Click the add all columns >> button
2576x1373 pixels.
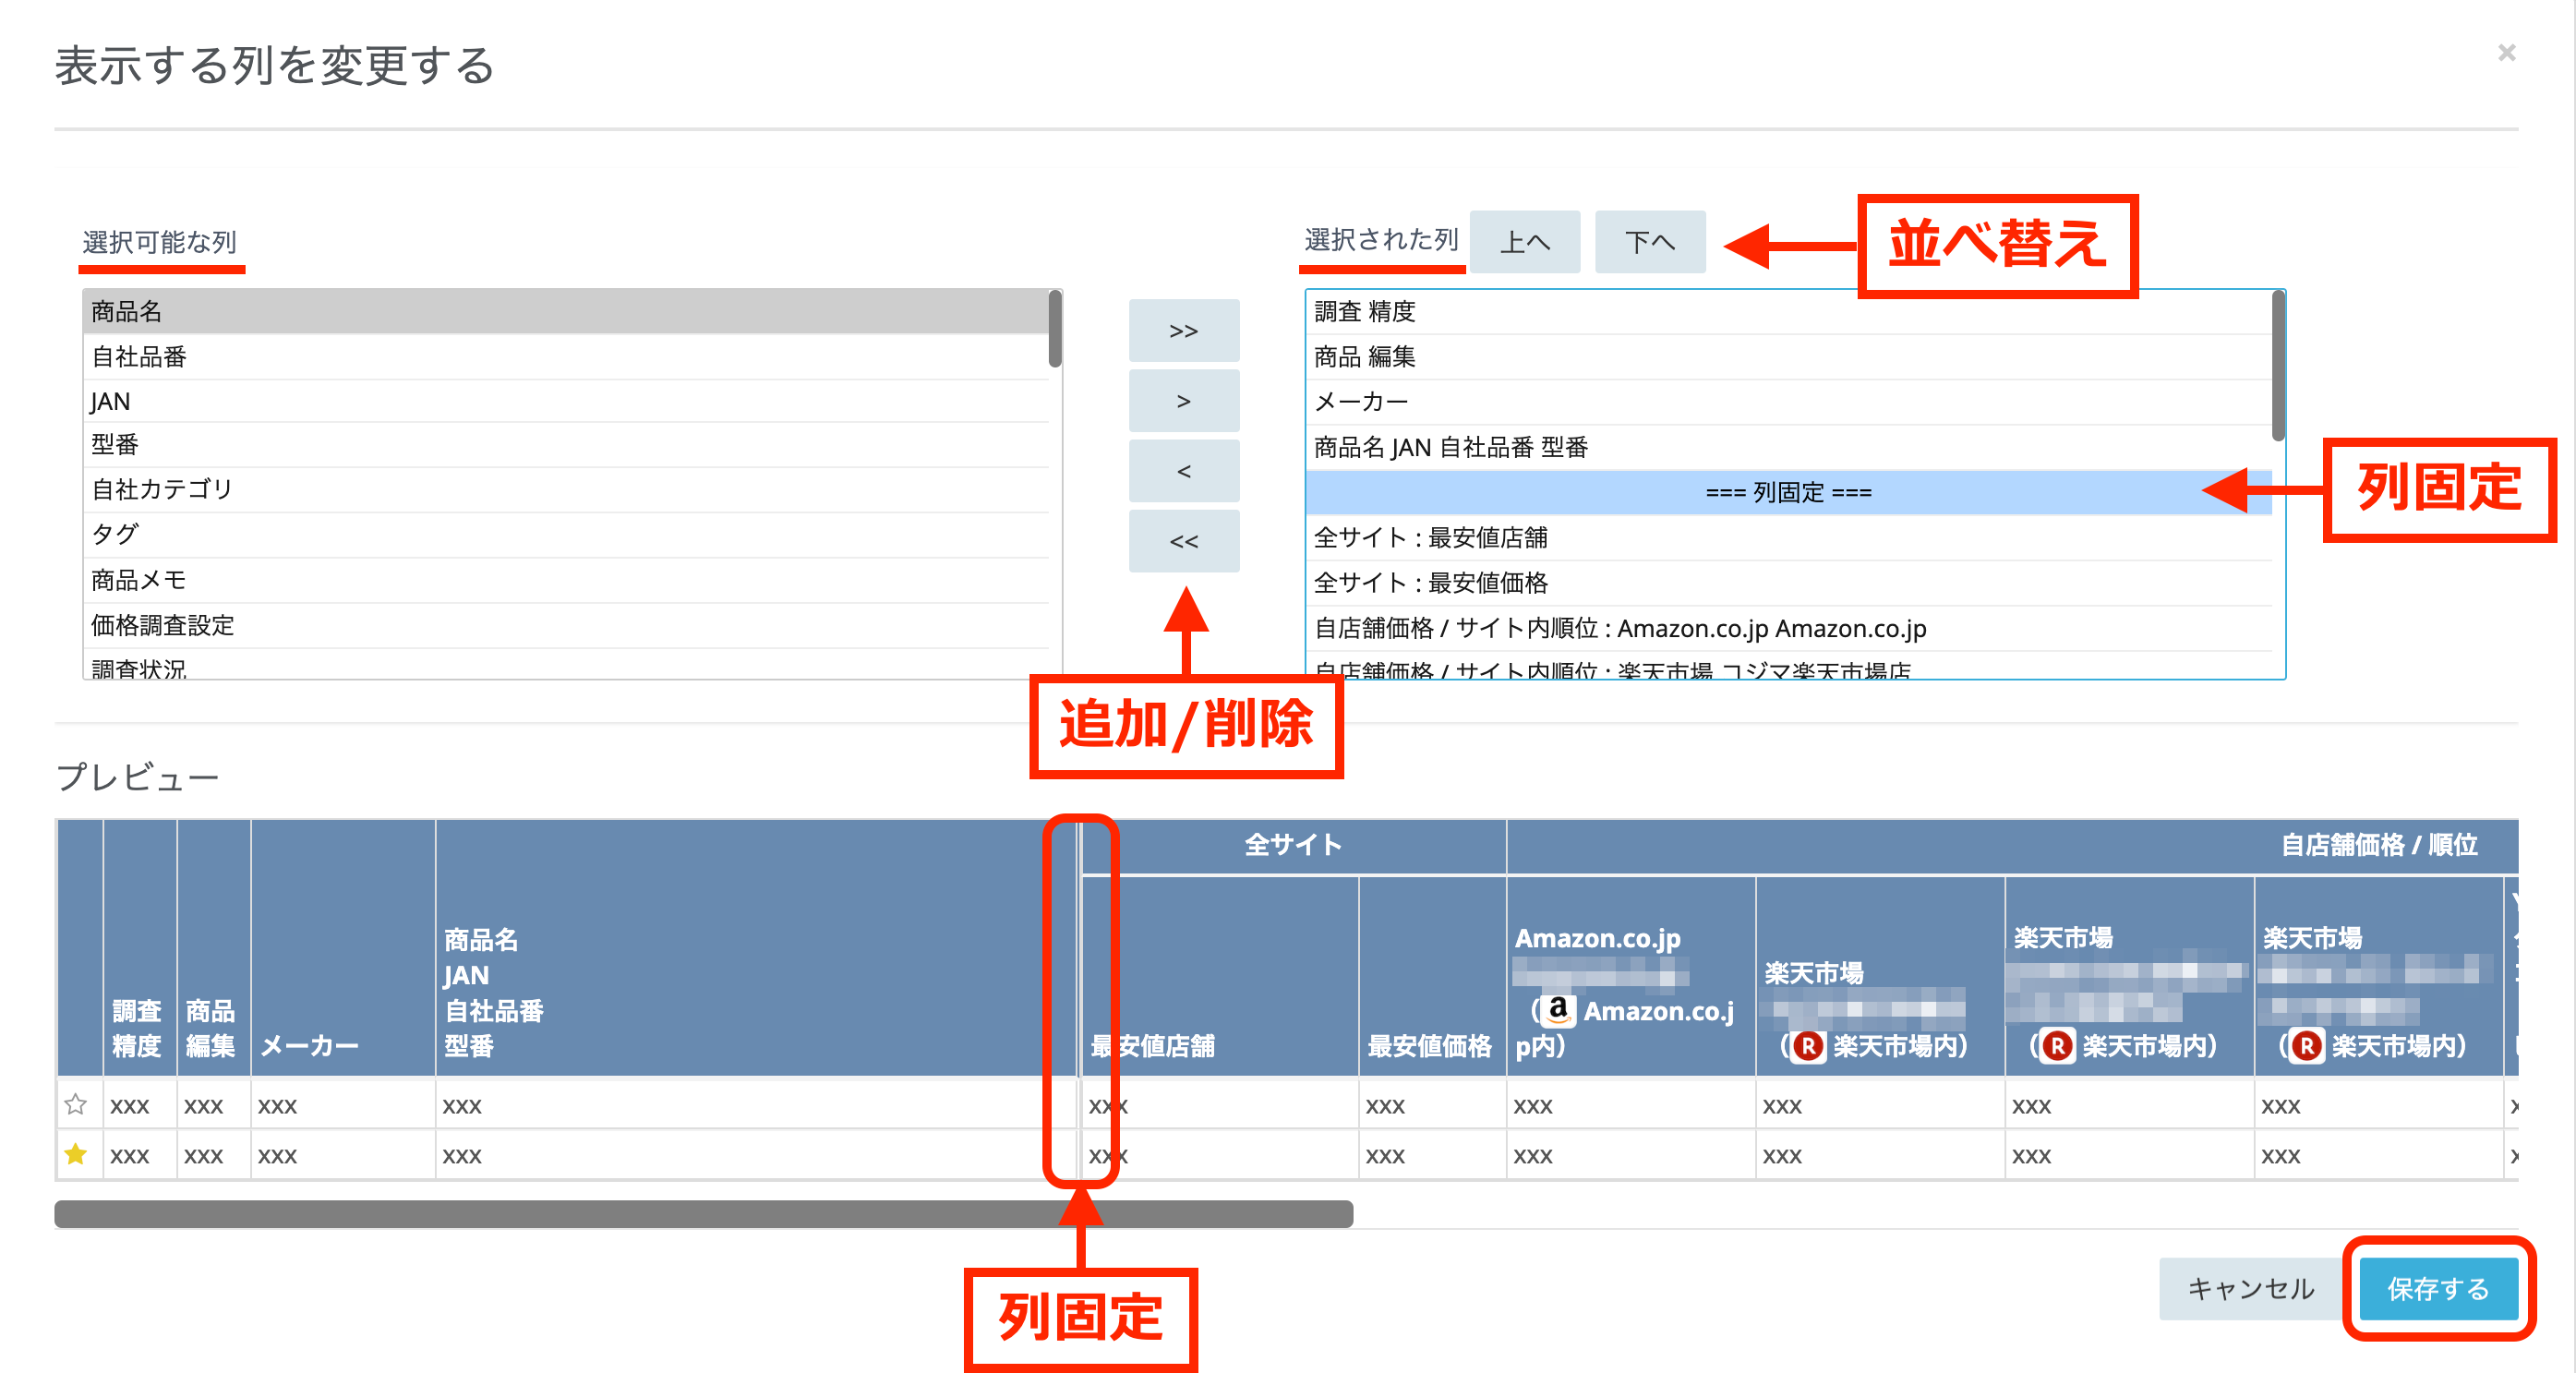(x=1183, y=331)
